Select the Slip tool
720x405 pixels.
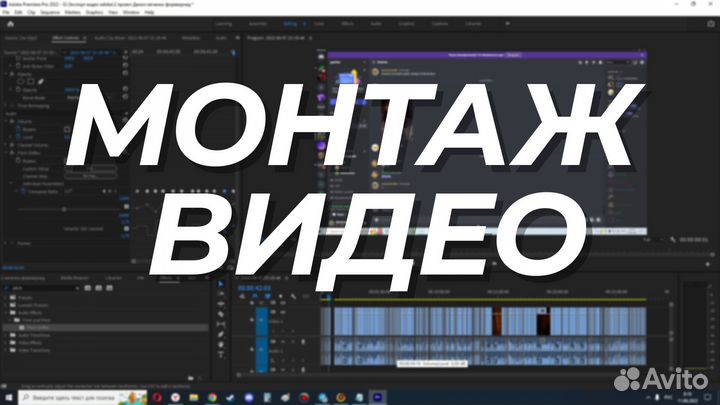click(221, 324)
